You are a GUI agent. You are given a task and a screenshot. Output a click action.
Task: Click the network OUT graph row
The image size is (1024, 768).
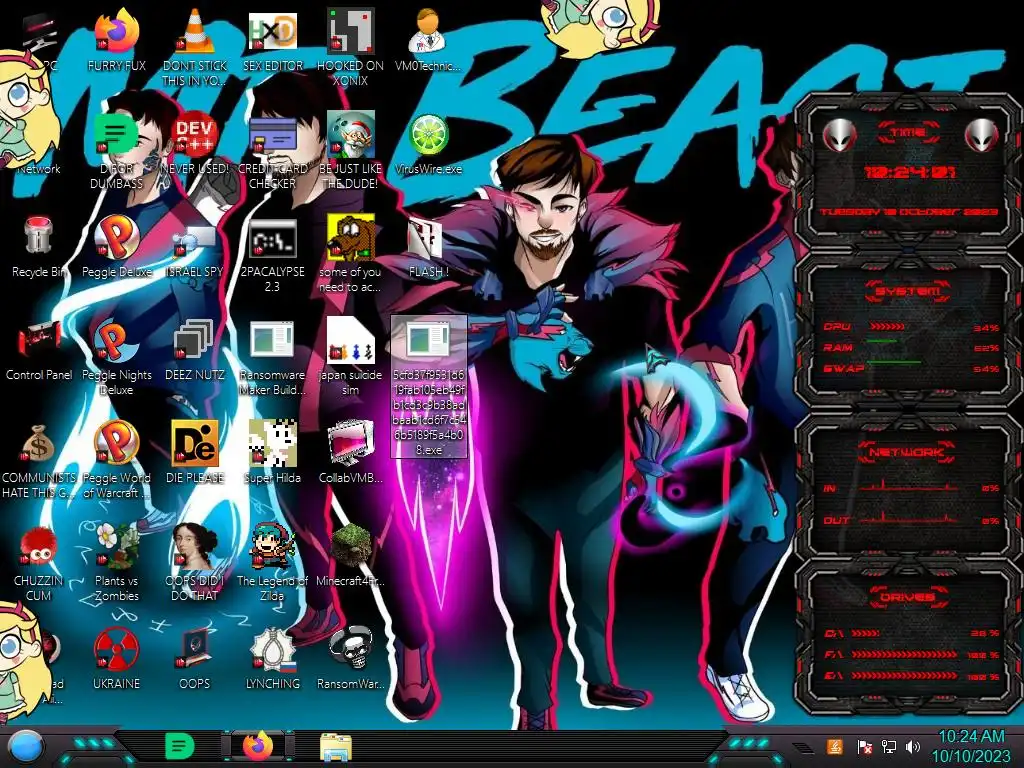pos(911,519)
